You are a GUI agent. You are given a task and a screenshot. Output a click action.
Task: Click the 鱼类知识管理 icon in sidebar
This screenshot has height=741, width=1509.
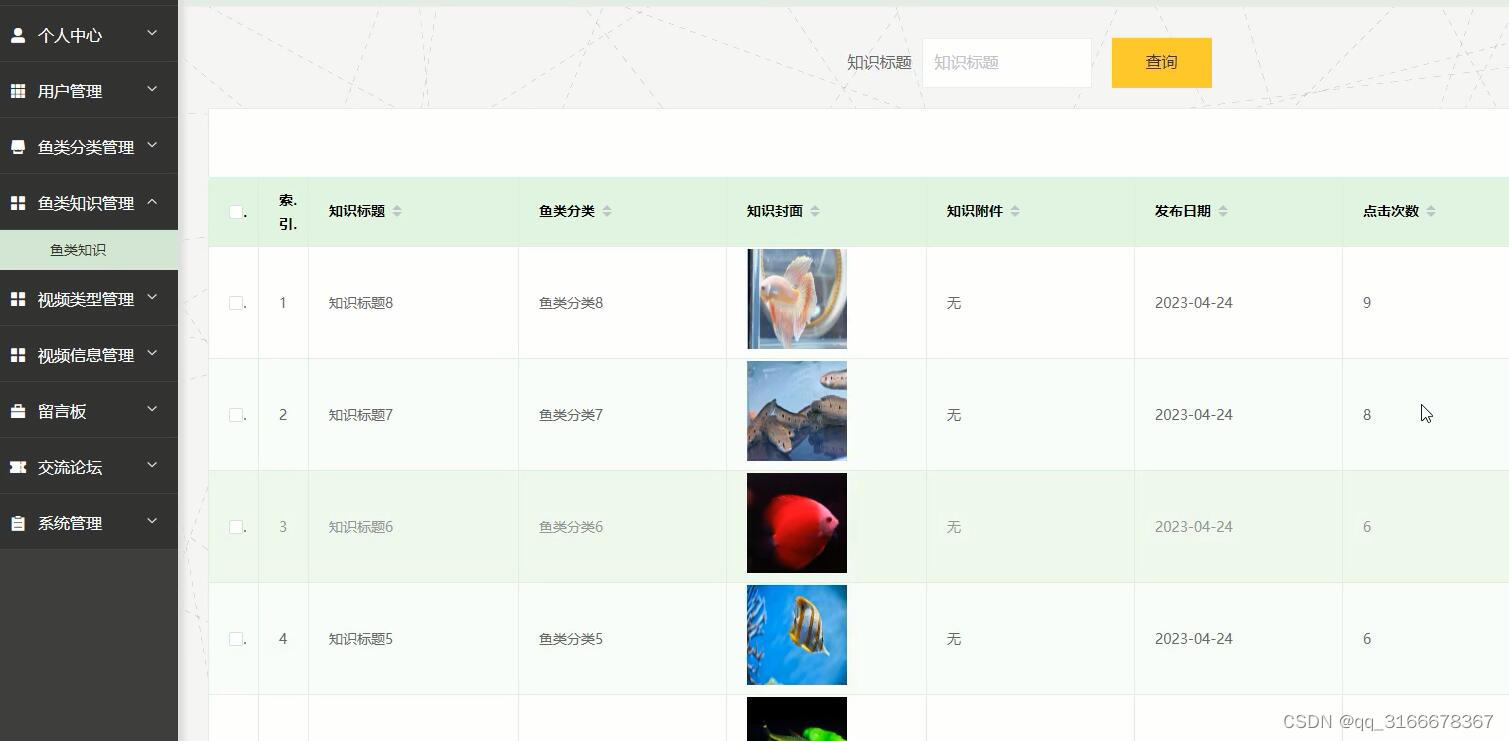(16, 202)
